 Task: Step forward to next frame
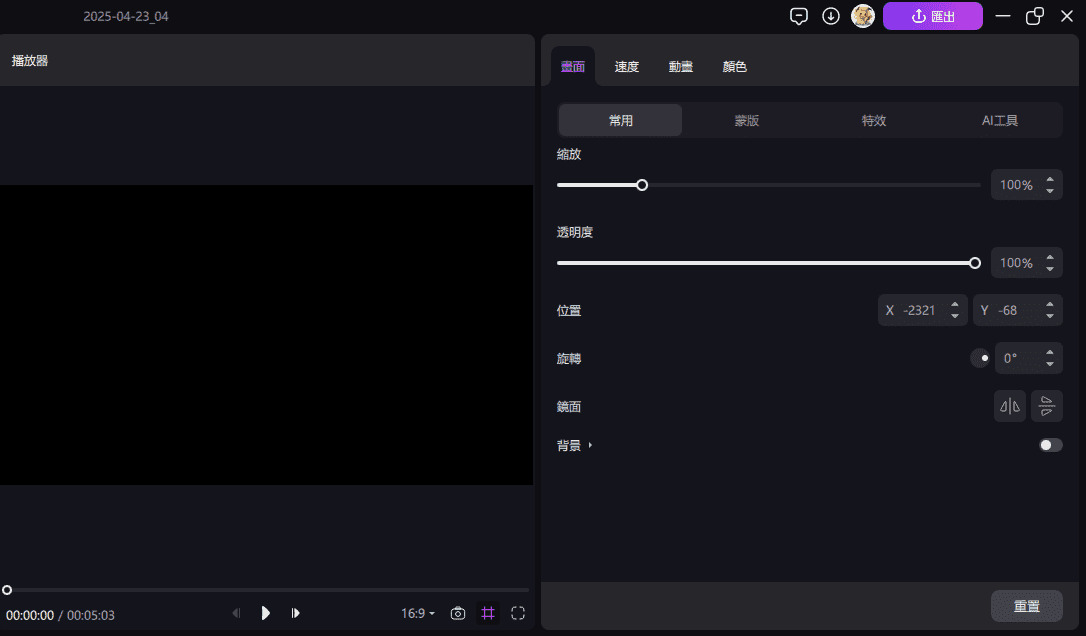296,613
